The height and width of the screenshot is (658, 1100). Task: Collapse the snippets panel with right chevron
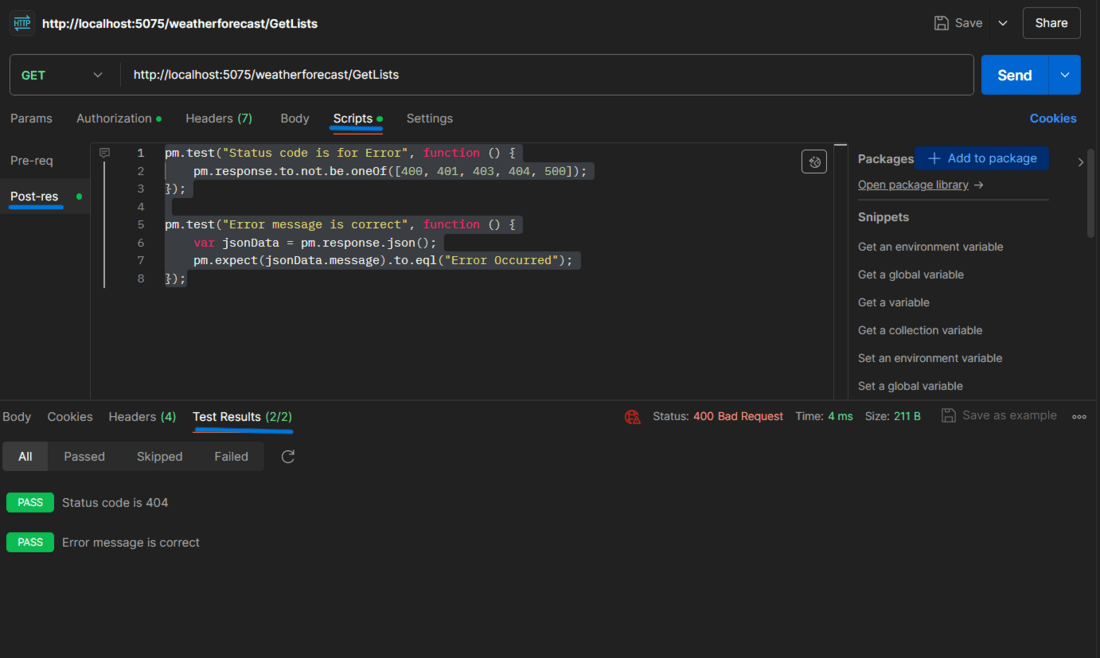(x=1080, y=162)
